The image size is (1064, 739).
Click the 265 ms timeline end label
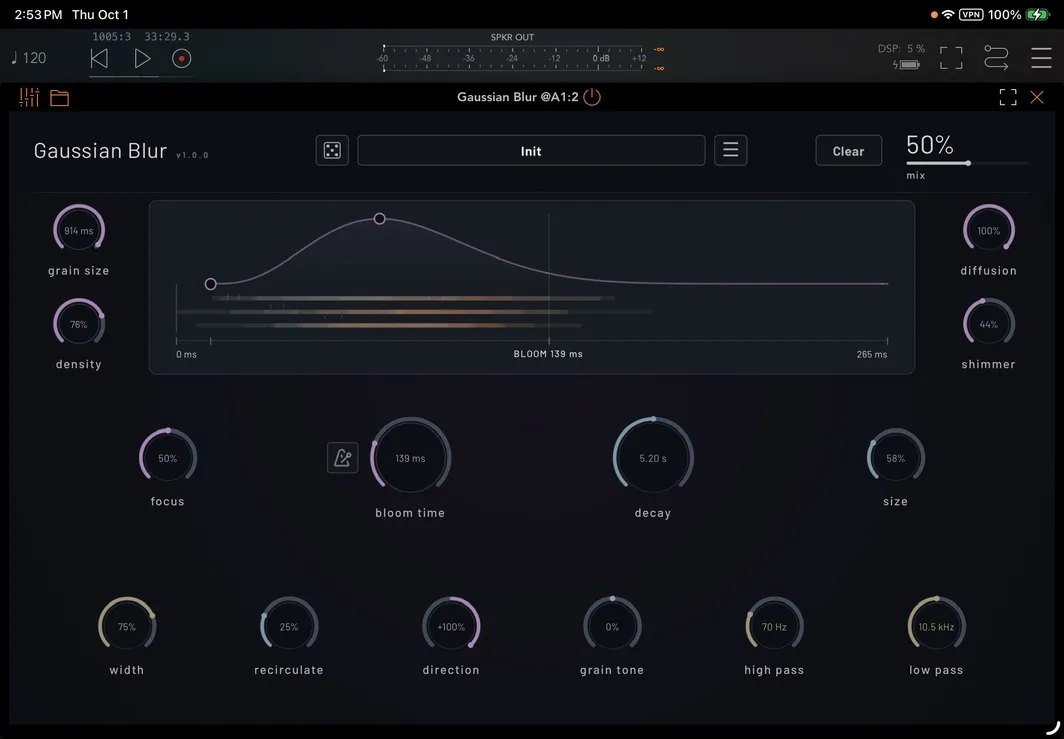[871, 354]
